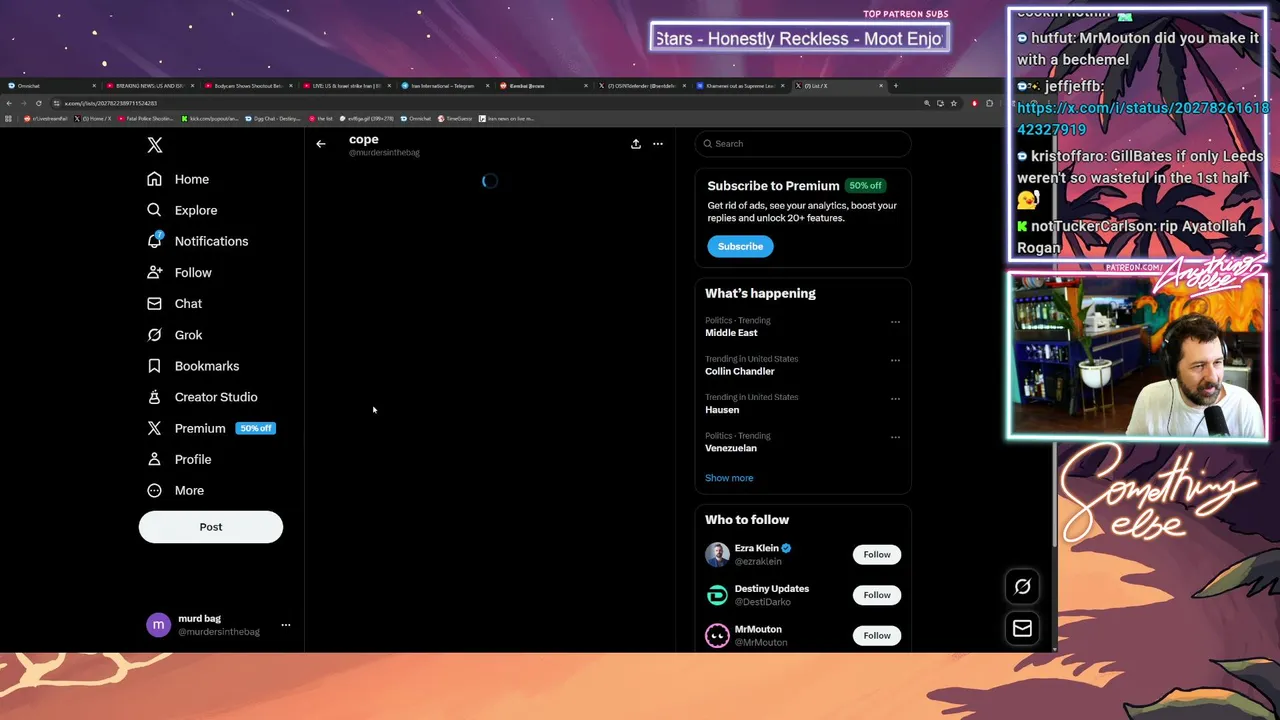Switch to the OSINTdefender tab
Image resolution: width=1280 pixels, height=720 pixels.
click(640, 86)
